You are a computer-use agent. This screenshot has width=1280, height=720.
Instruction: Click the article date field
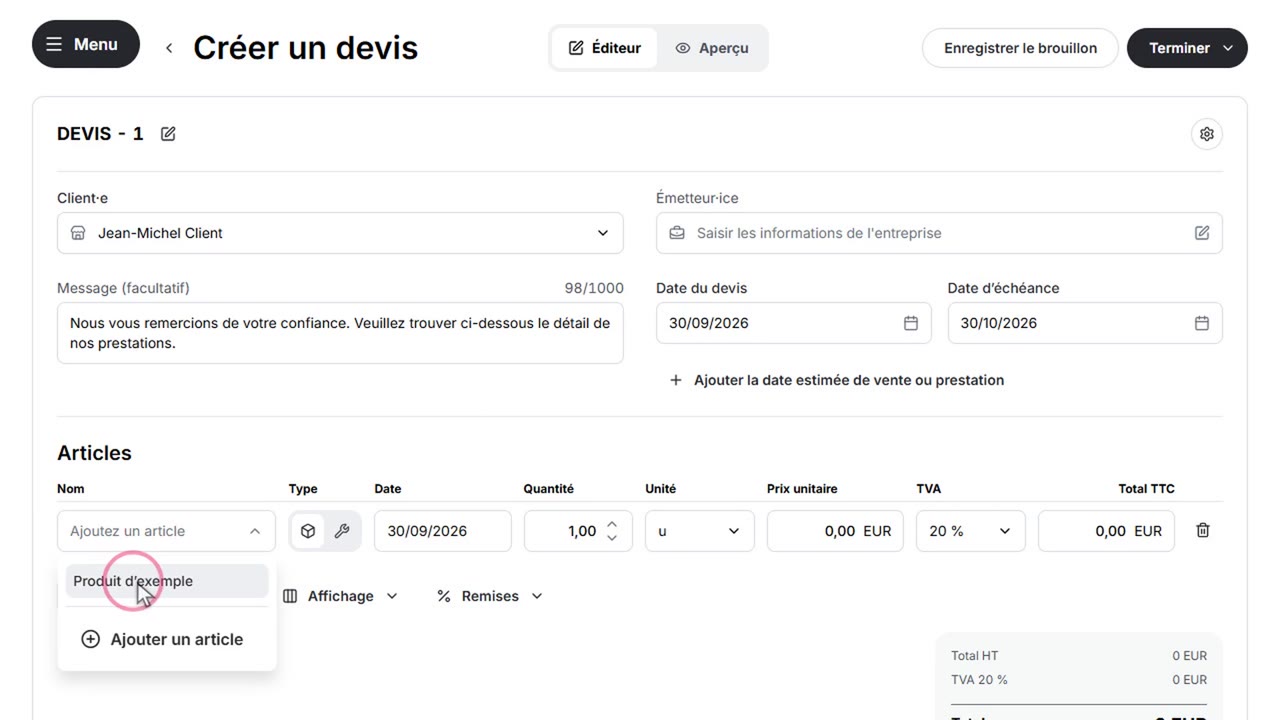443,531
